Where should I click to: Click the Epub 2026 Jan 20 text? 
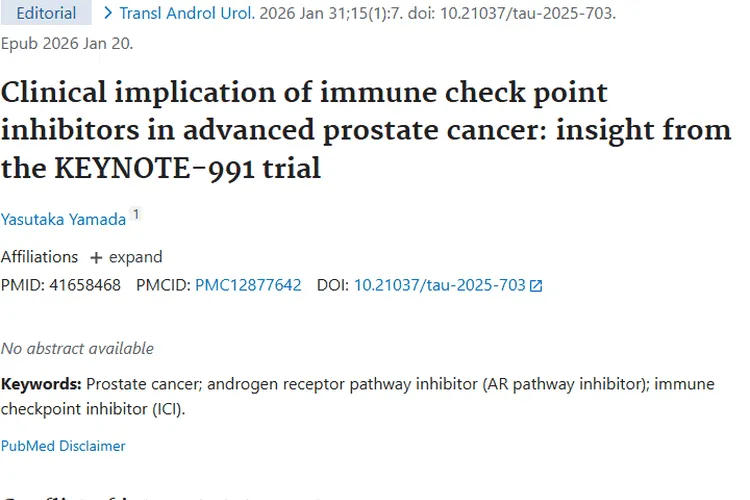tap(67, 43)
